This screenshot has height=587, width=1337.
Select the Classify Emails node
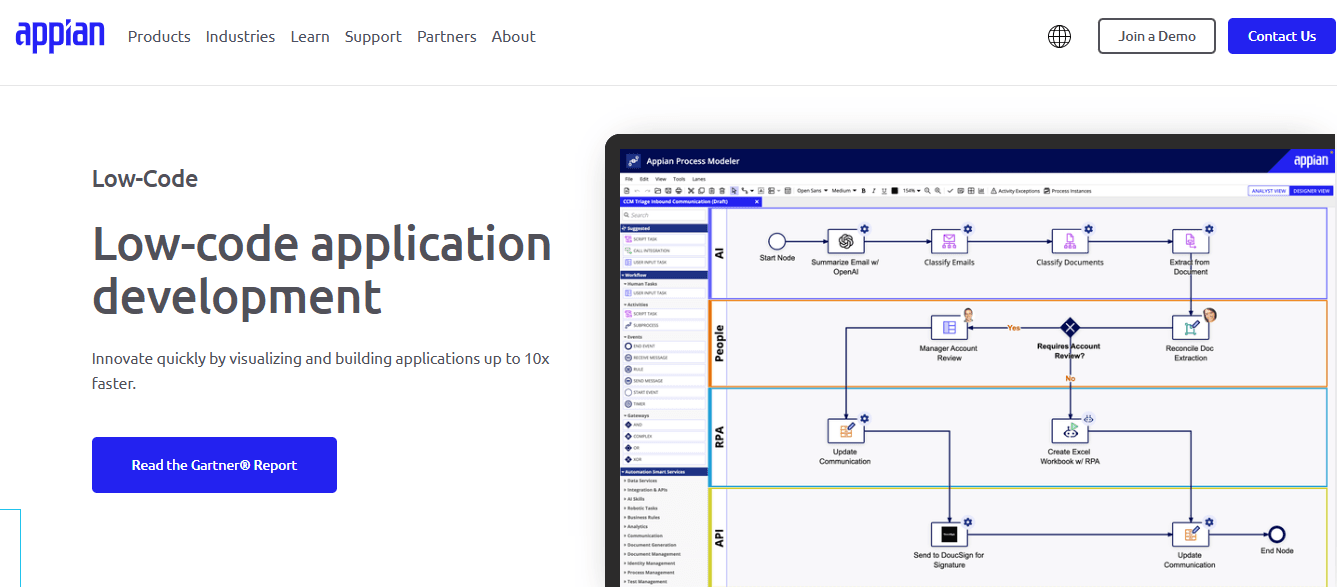(949, 241)
